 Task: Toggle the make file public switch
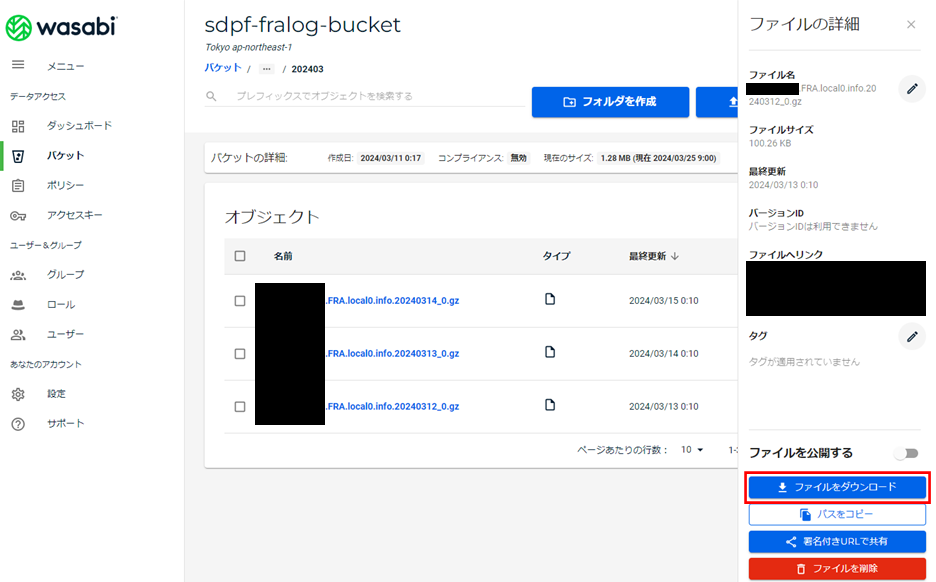tap(906, 454)
